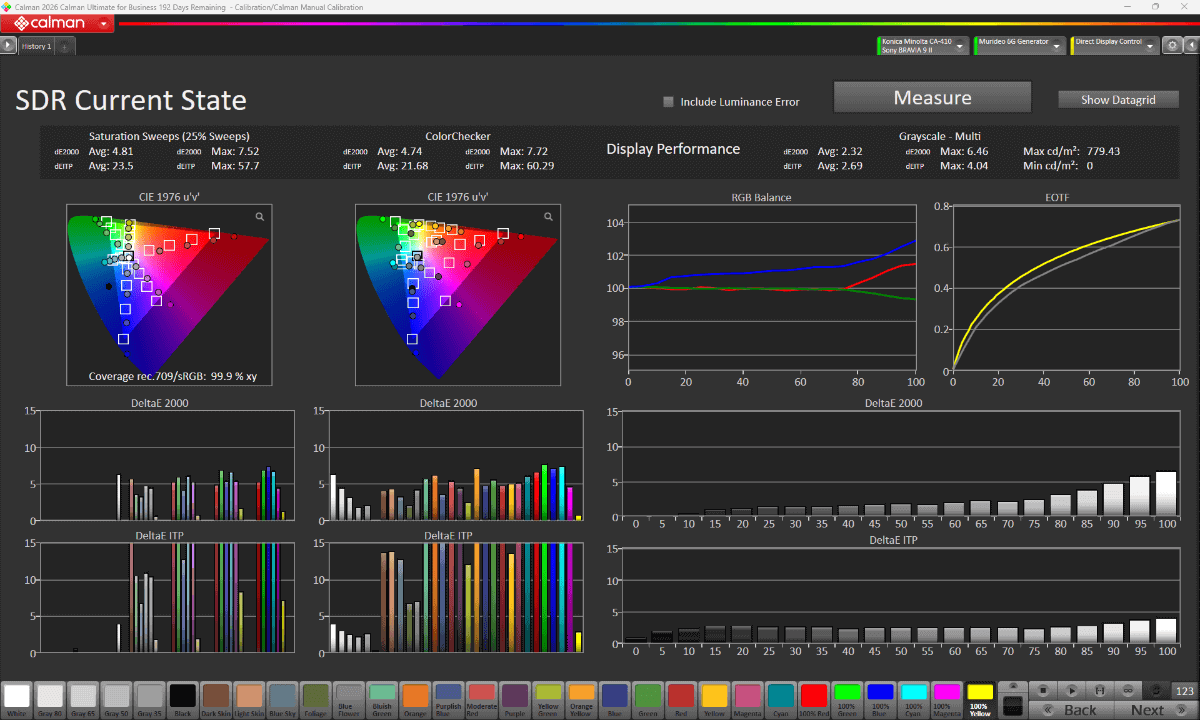This screenshot has height=720, width=1200.
Task: Open the Murideo 8G Generator source dropdown
Action: click(1019, 46)
